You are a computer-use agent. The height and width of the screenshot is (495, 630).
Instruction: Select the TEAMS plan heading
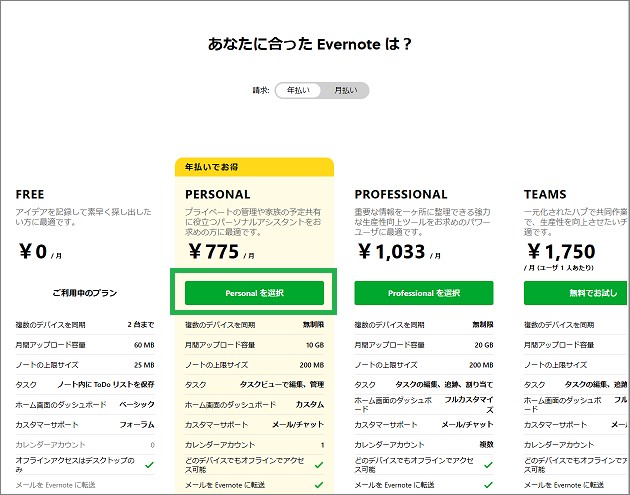click(545, 194)
